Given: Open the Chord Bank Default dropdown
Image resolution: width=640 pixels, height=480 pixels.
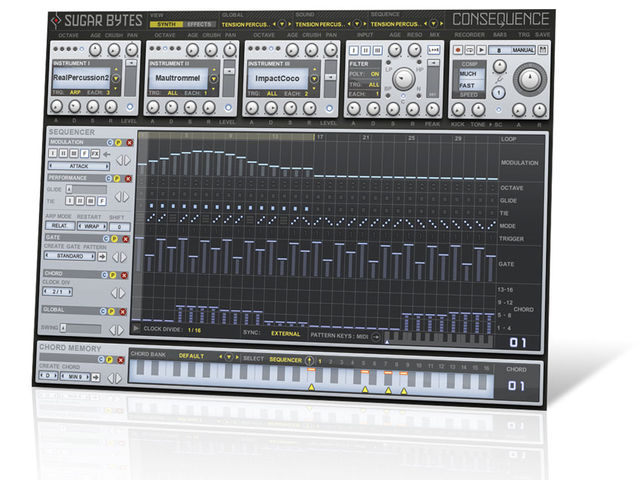Looking at the screenshot, I should [229, 357].
